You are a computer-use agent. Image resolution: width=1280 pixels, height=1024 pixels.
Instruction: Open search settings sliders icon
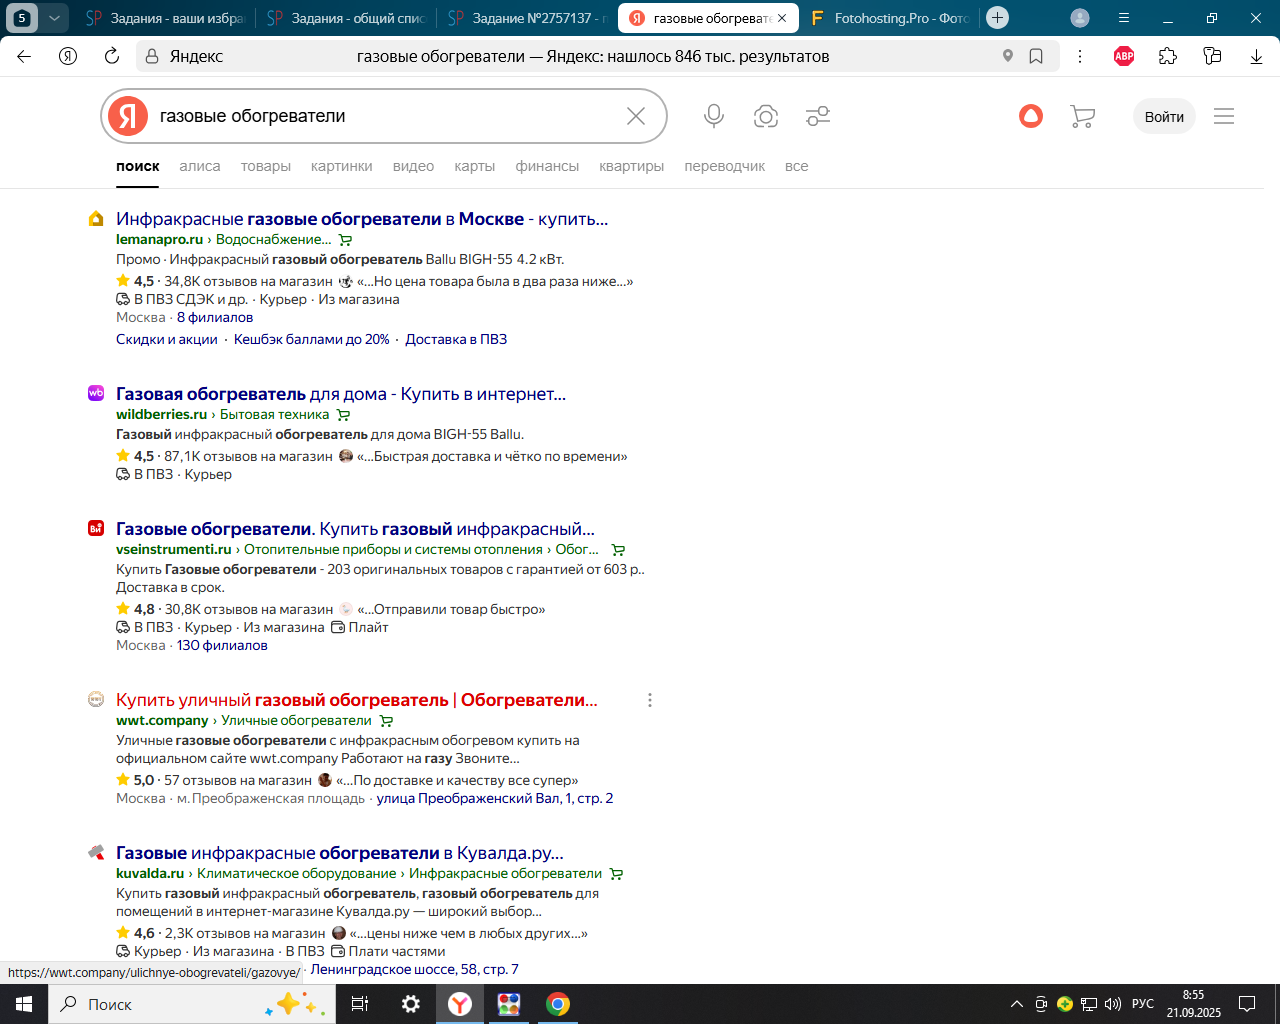pos(818,116)
